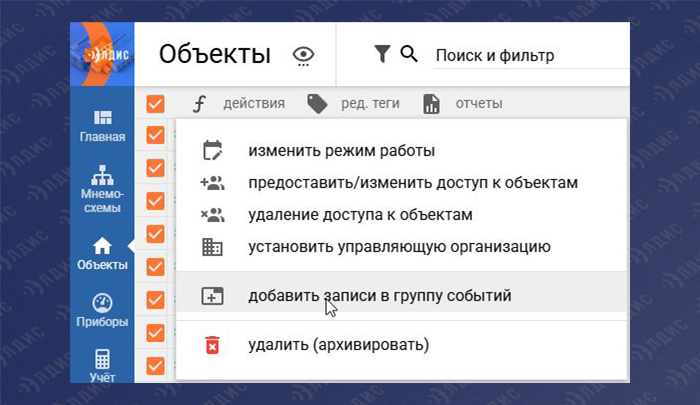The width and height of the screenshot is (700, 405).
Task: Choose установить управляющую организацию
Action: tap(402, 246)
